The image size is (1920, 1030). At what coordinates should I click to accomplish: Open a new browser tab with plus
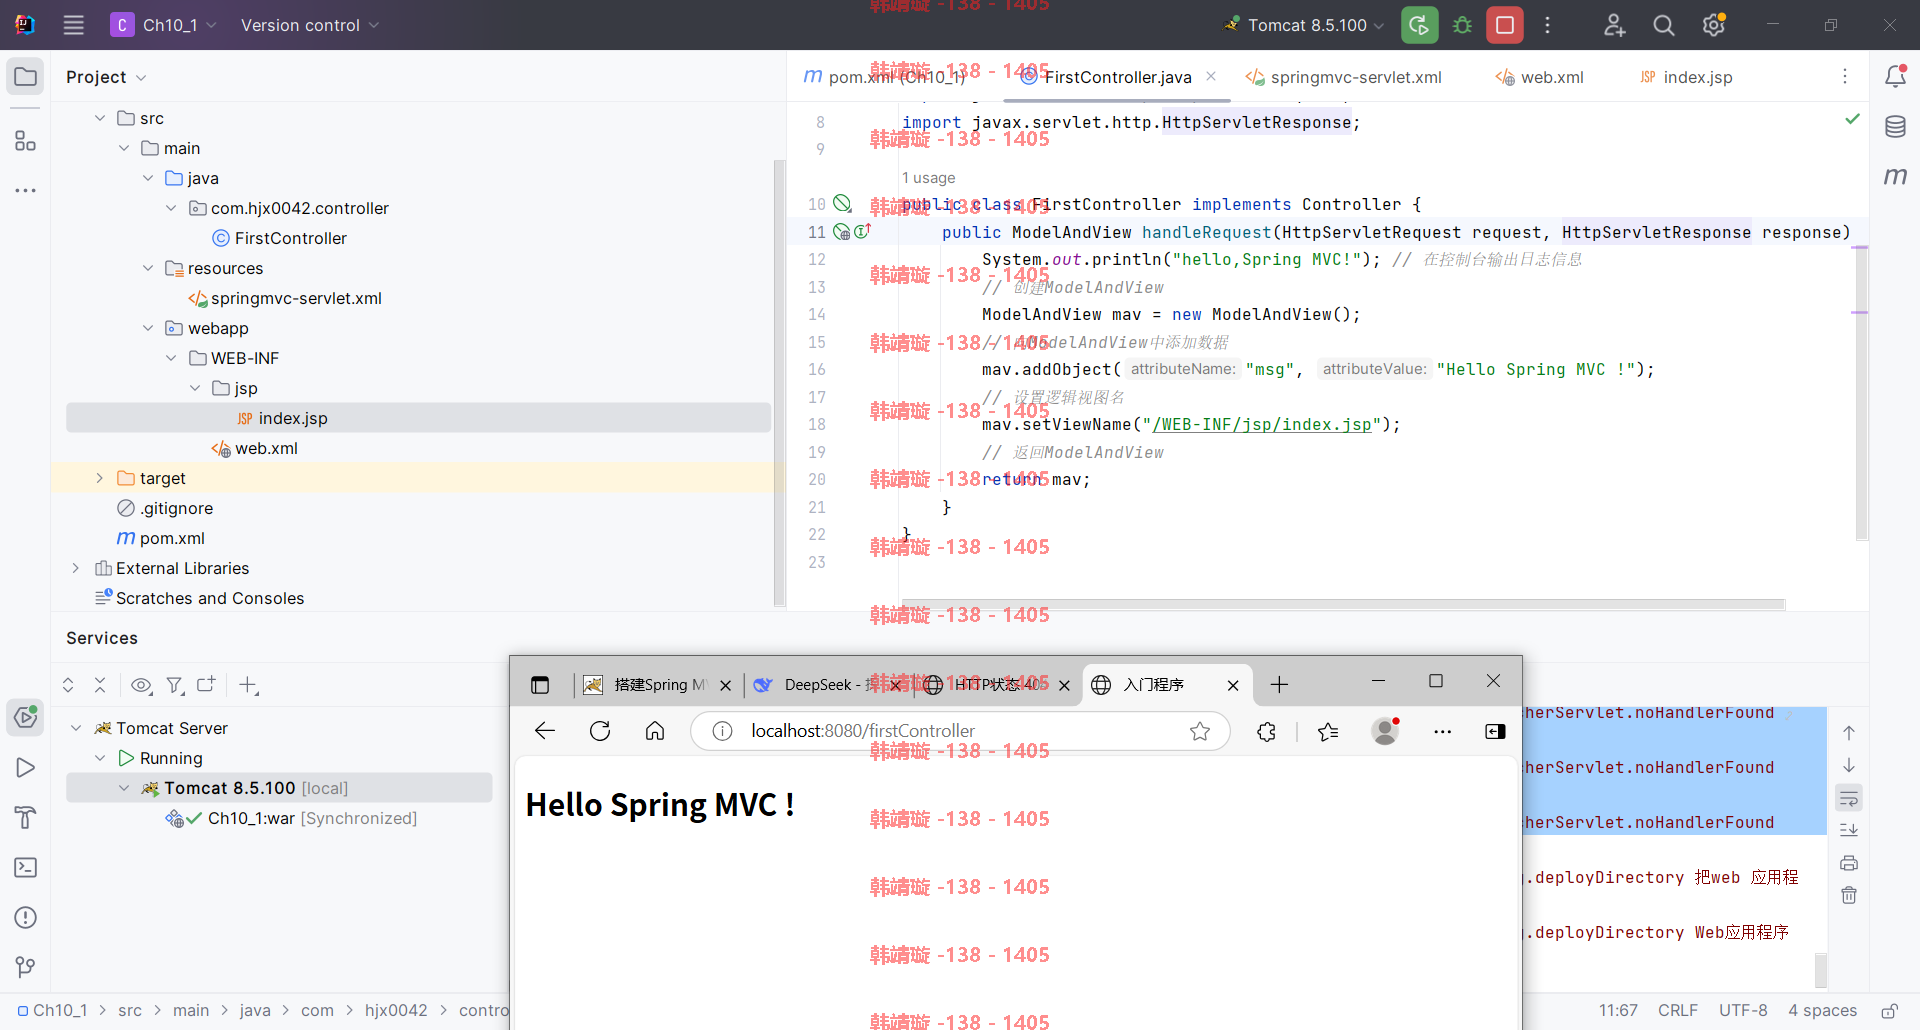[1279, 685]
